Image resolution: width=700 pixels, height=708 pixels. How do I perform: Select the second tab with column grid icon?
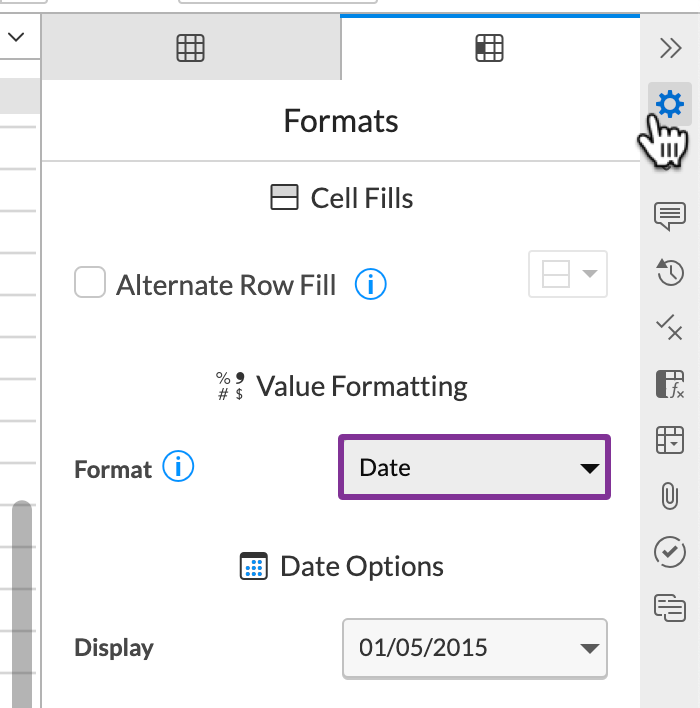tap(489, 48)
